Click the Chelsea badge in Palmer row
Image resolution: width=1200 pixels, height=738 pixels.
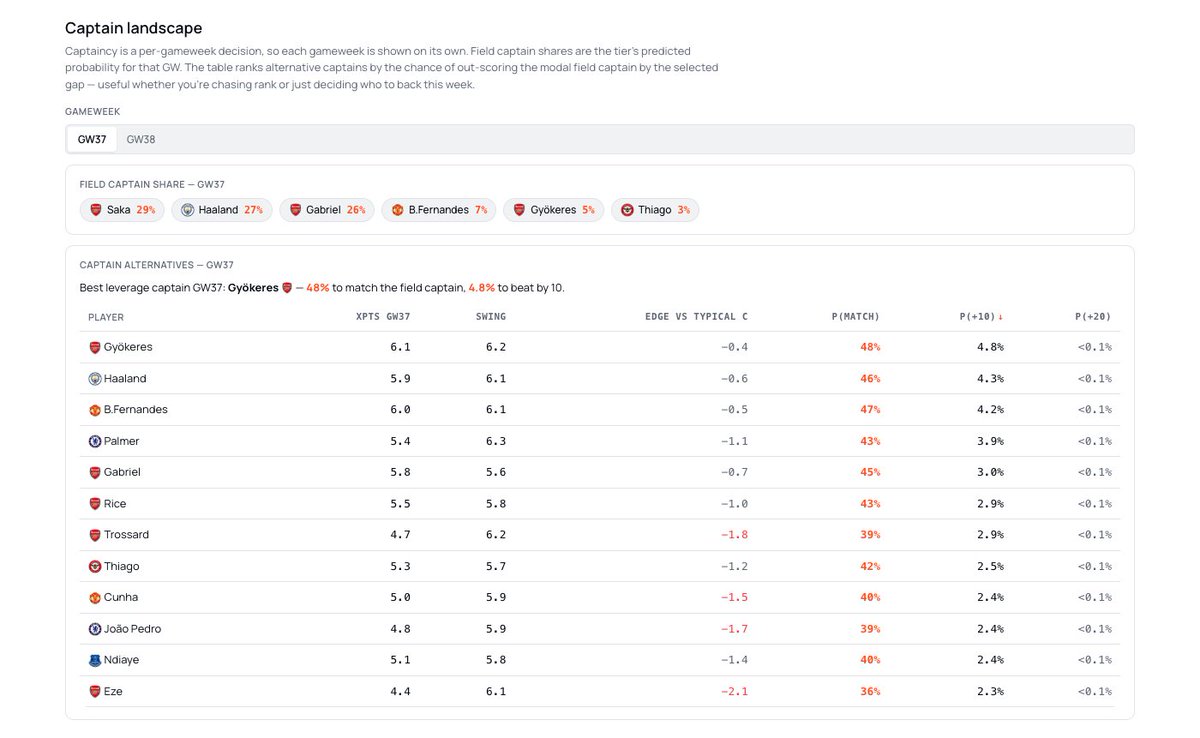95,441
